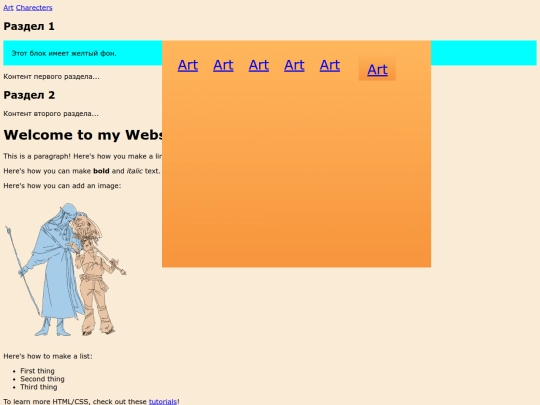Click the 'Welcome to my' heading
The image size is (540, 405).
(x=83, y=135)
